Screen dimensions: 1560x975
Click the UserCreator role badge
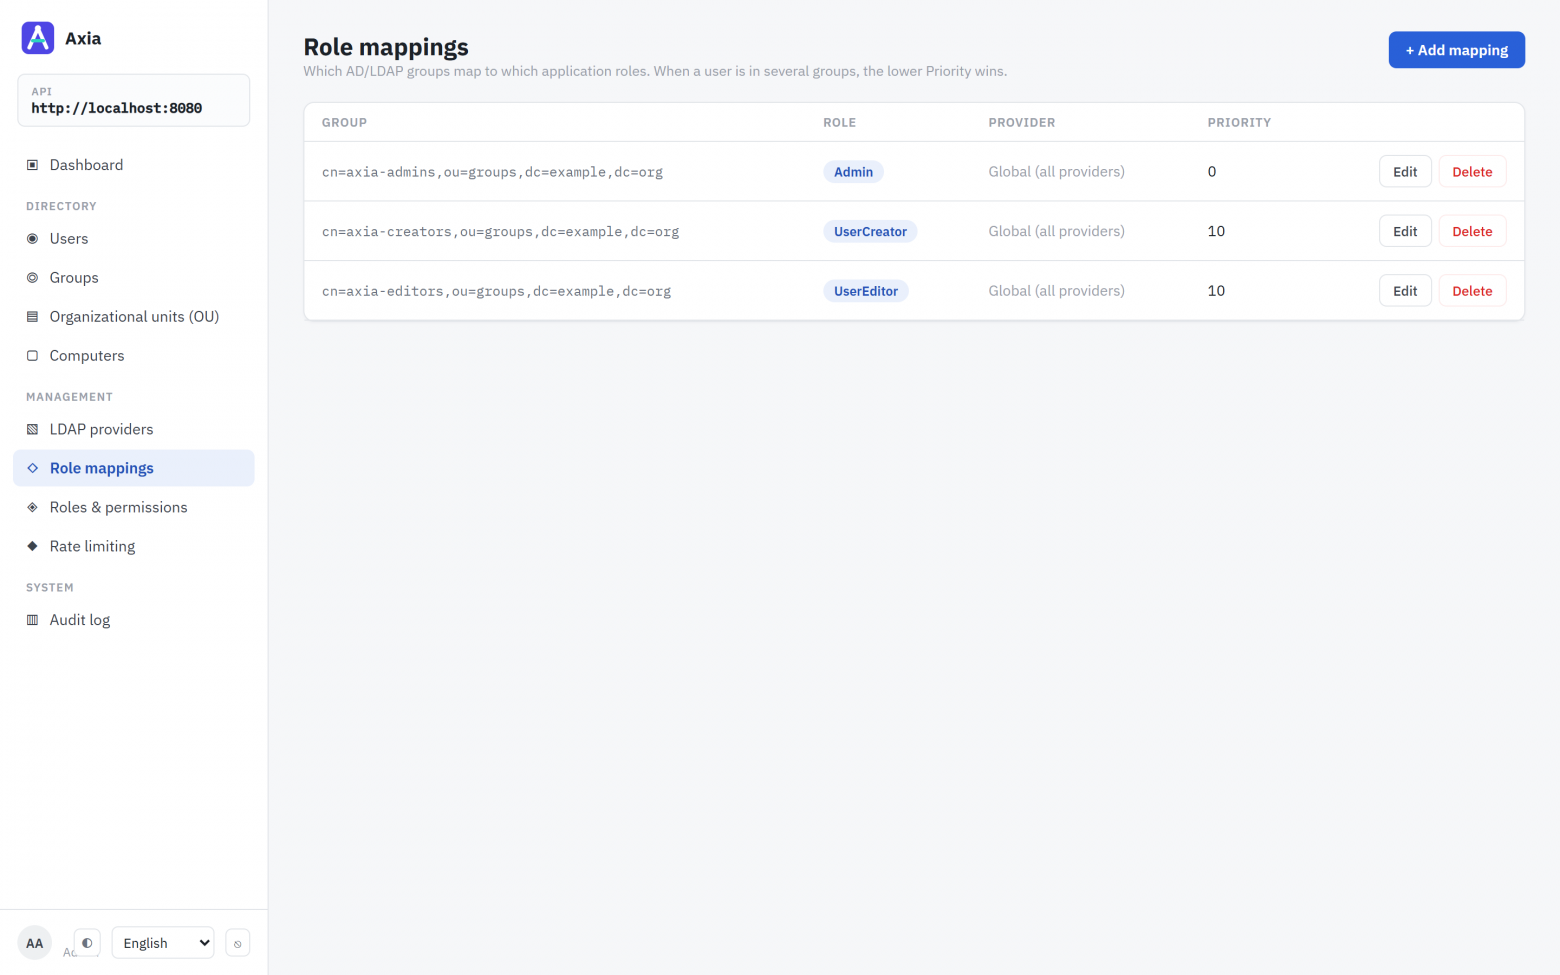(870, 232)
